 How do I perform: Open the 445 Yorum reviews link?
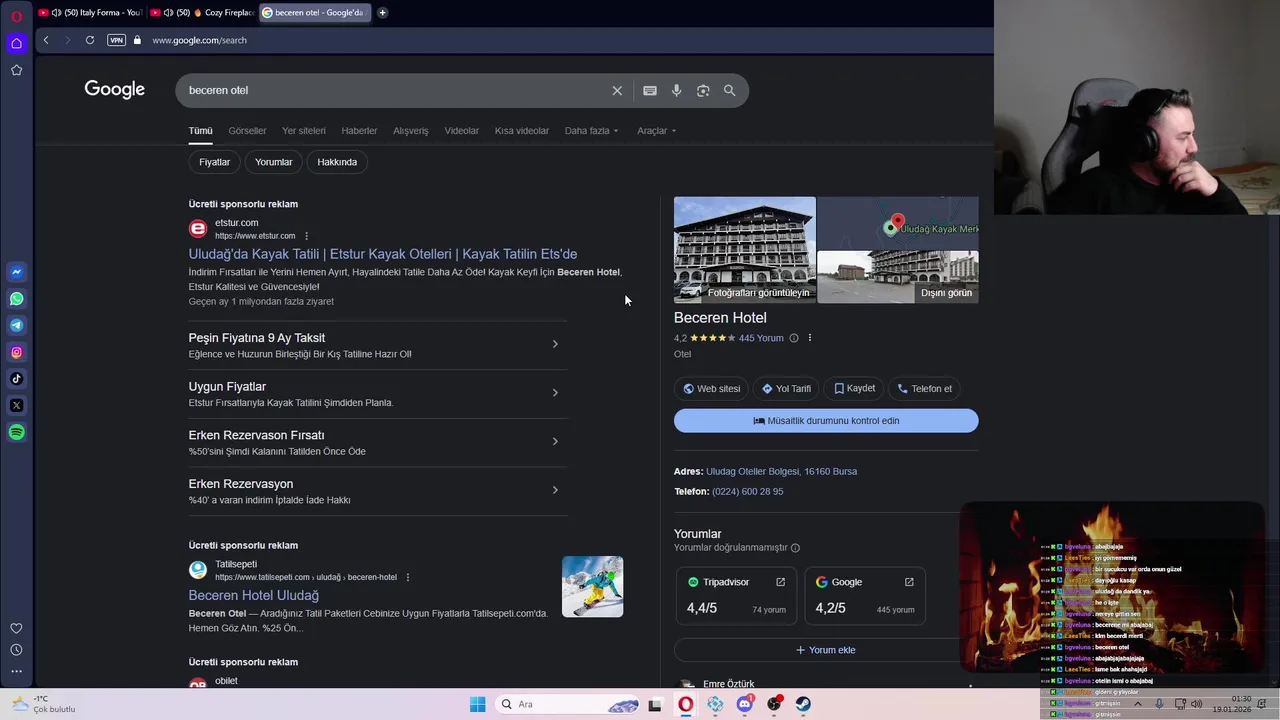[761, 338]
